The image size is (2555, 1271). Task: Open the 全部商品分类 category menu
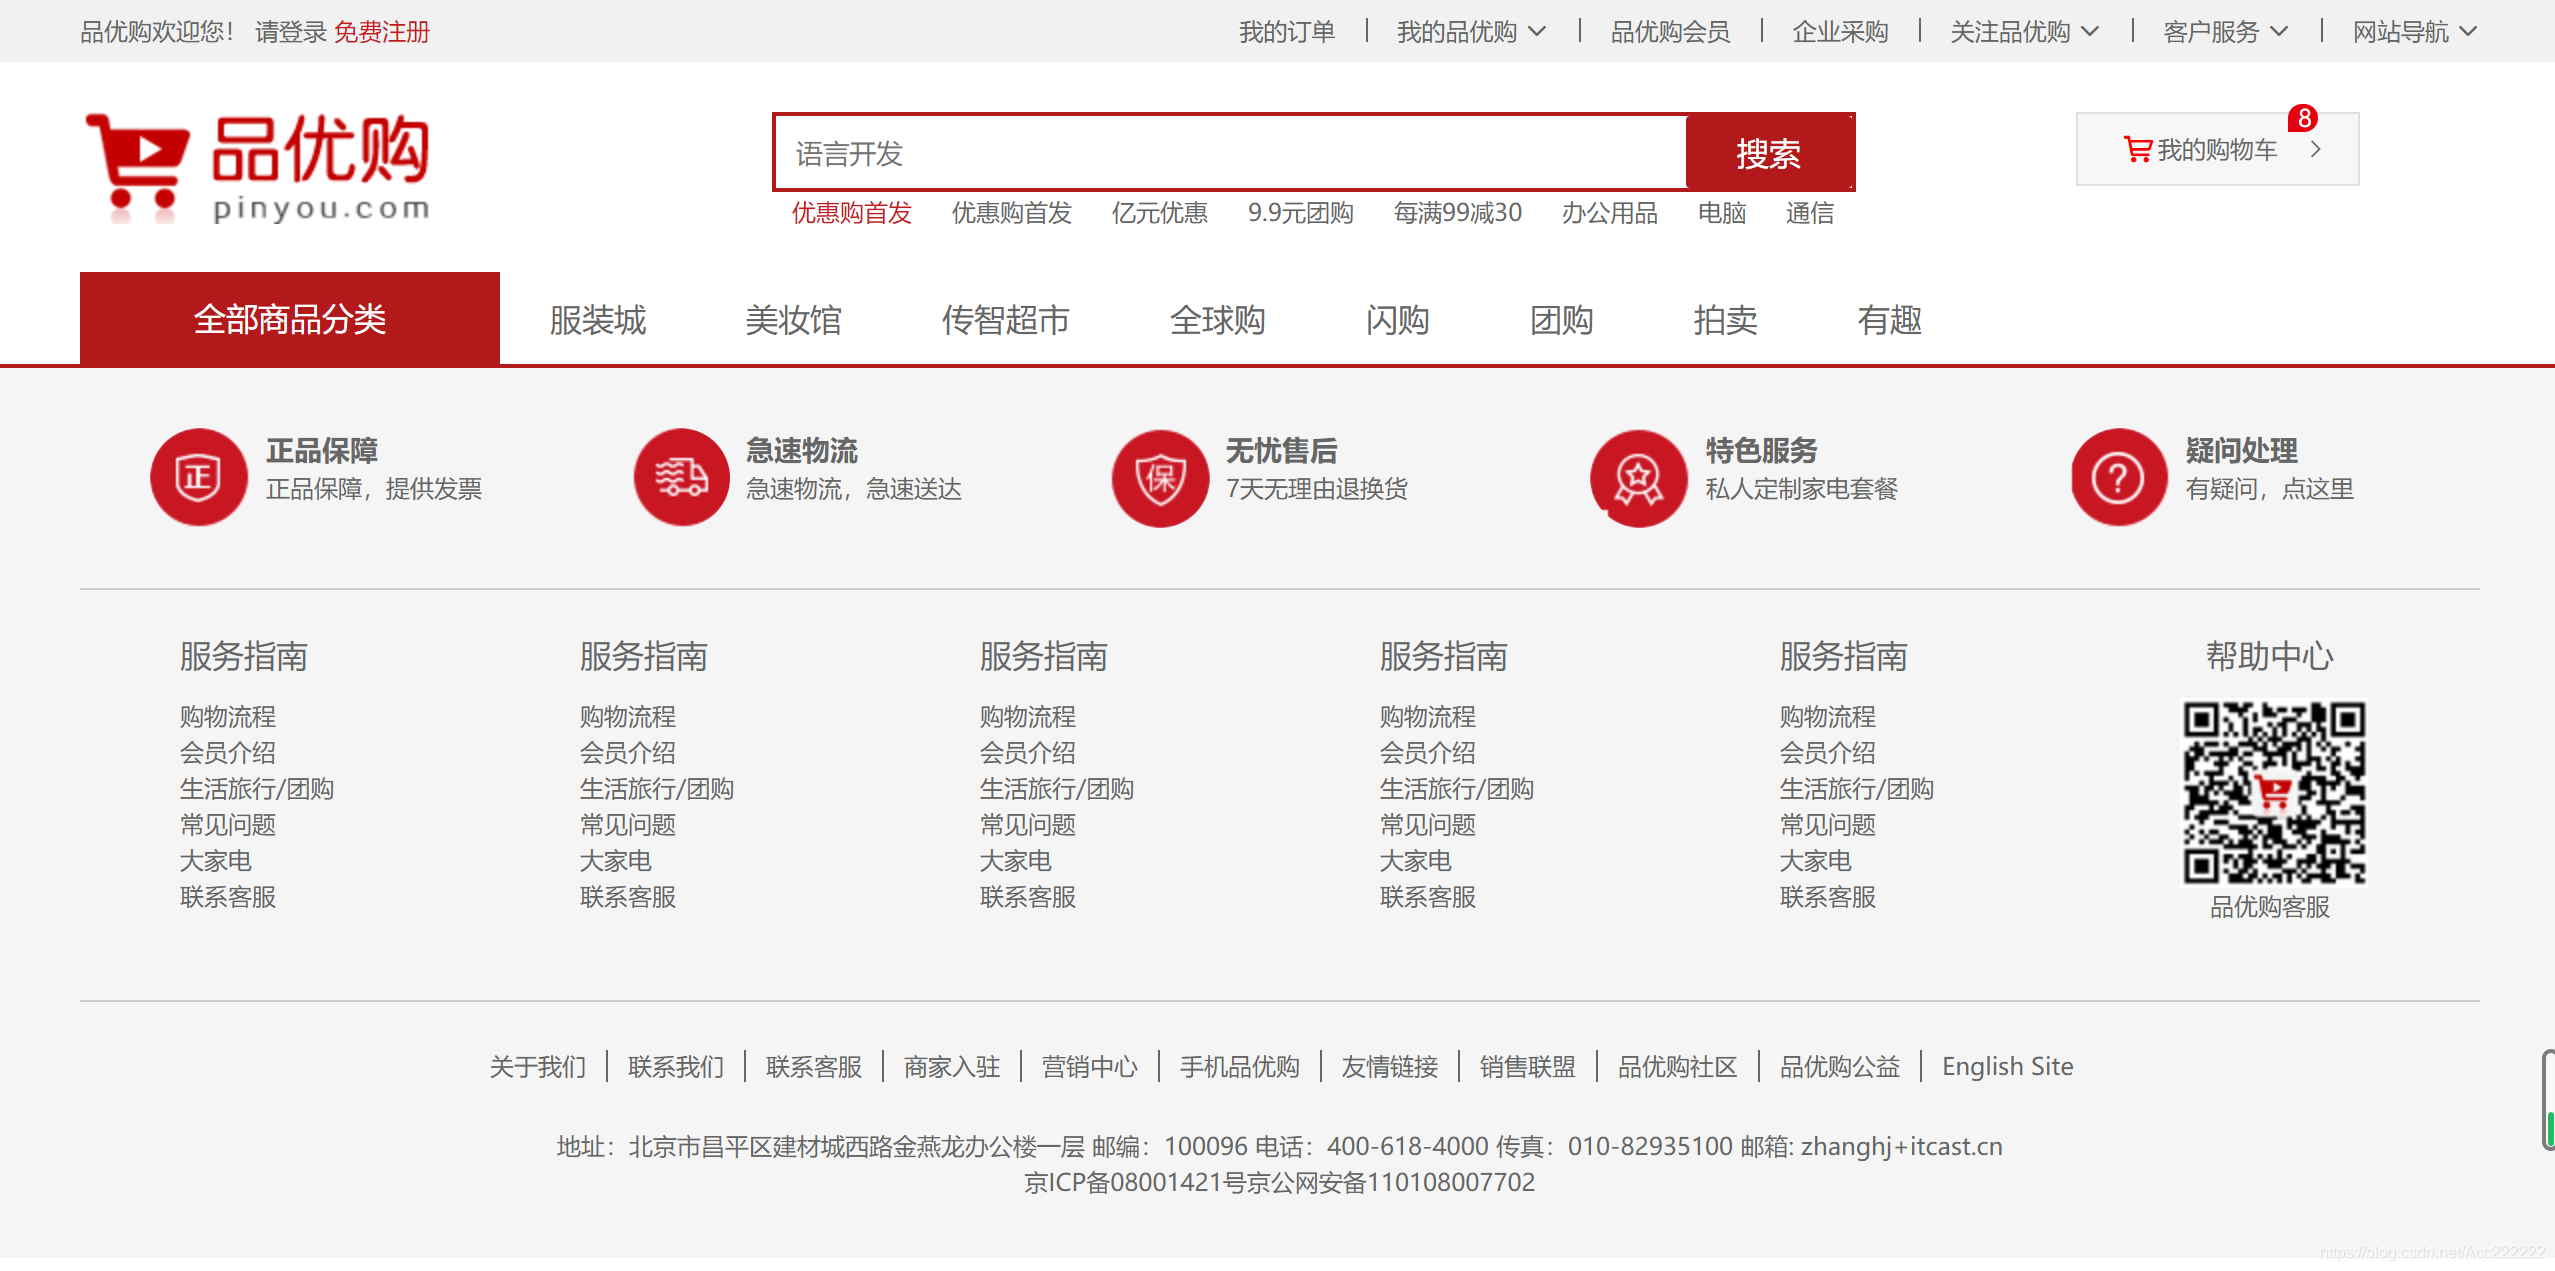pos(290,319)
